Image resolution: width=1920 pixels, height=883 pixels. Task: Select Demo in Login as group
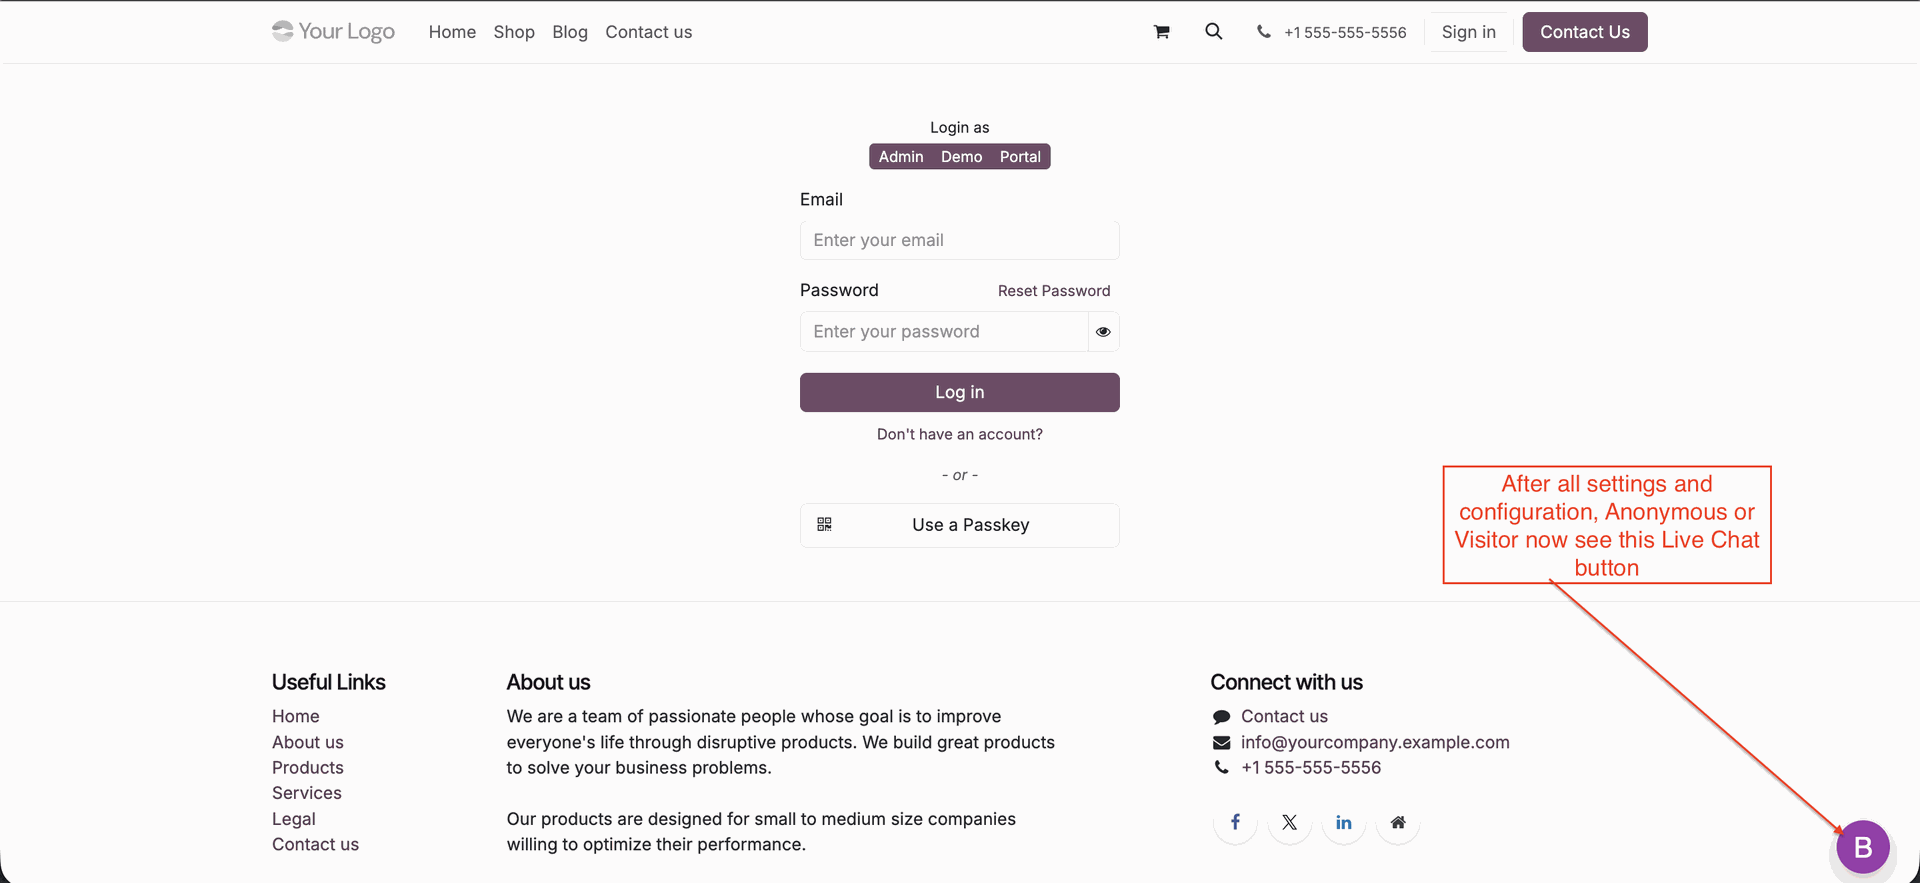point(961,157)
